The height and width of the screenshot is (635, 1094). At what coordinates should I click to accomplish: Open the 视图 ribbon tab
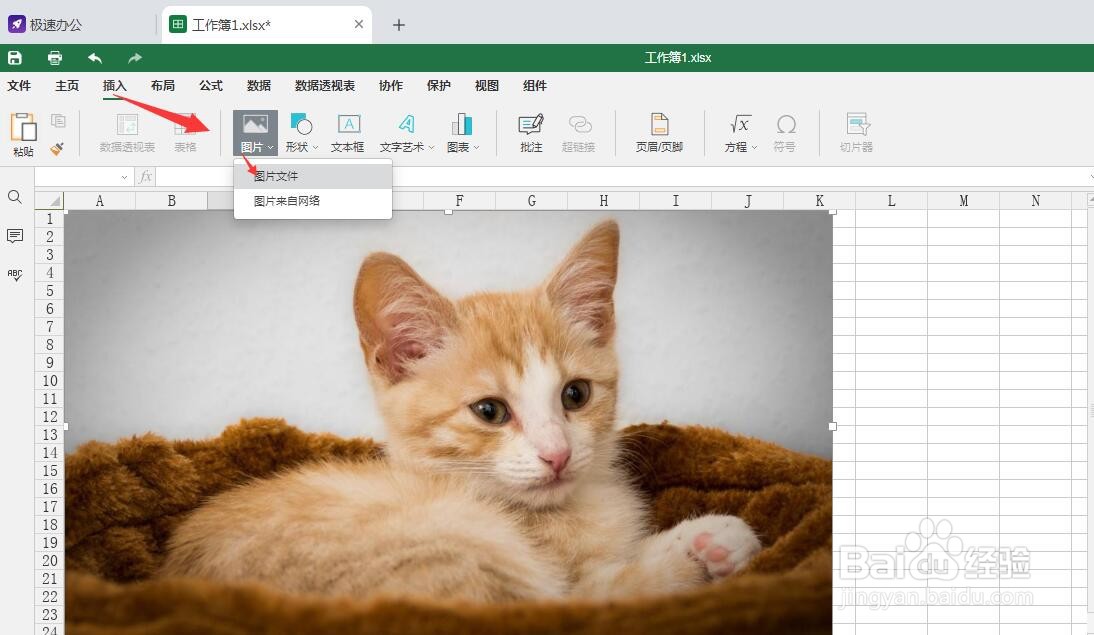[486, 85]
